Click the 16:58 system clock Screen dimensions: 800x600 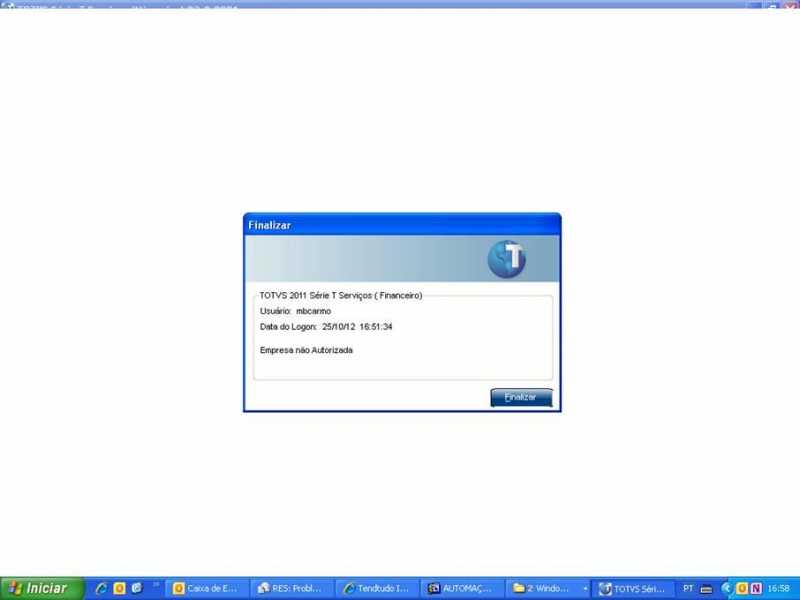point(779,589)
